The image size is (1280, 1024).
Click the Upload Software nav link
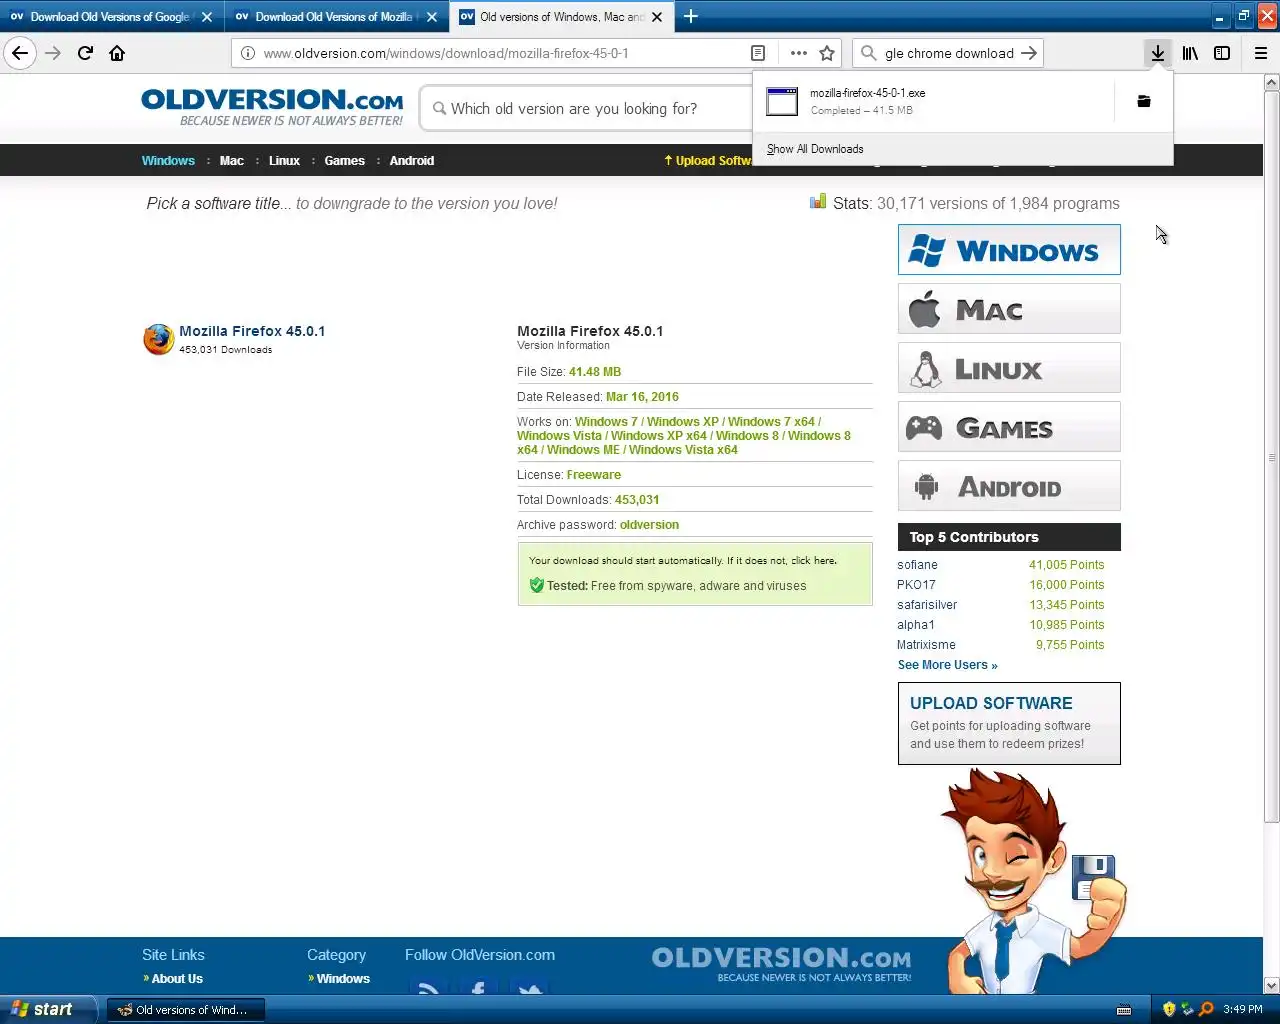(708, 160)
